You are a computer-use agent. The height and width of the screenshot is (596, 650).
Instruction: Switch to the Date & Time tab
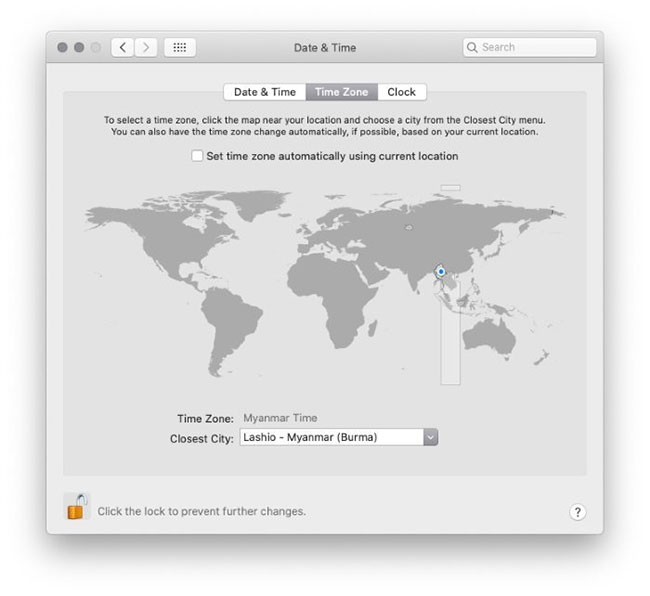pyautogui.click(x=265, y=92)
